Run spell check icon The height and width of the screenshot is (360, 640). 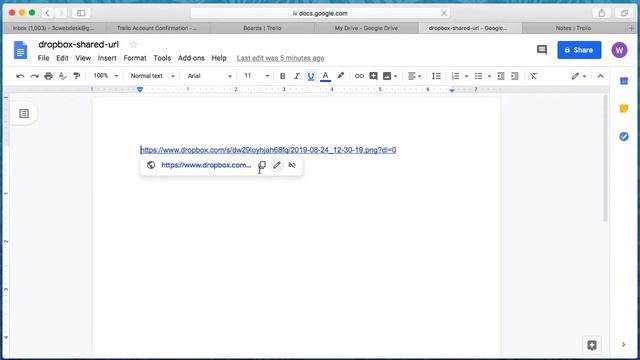click(x=62, y=76)
